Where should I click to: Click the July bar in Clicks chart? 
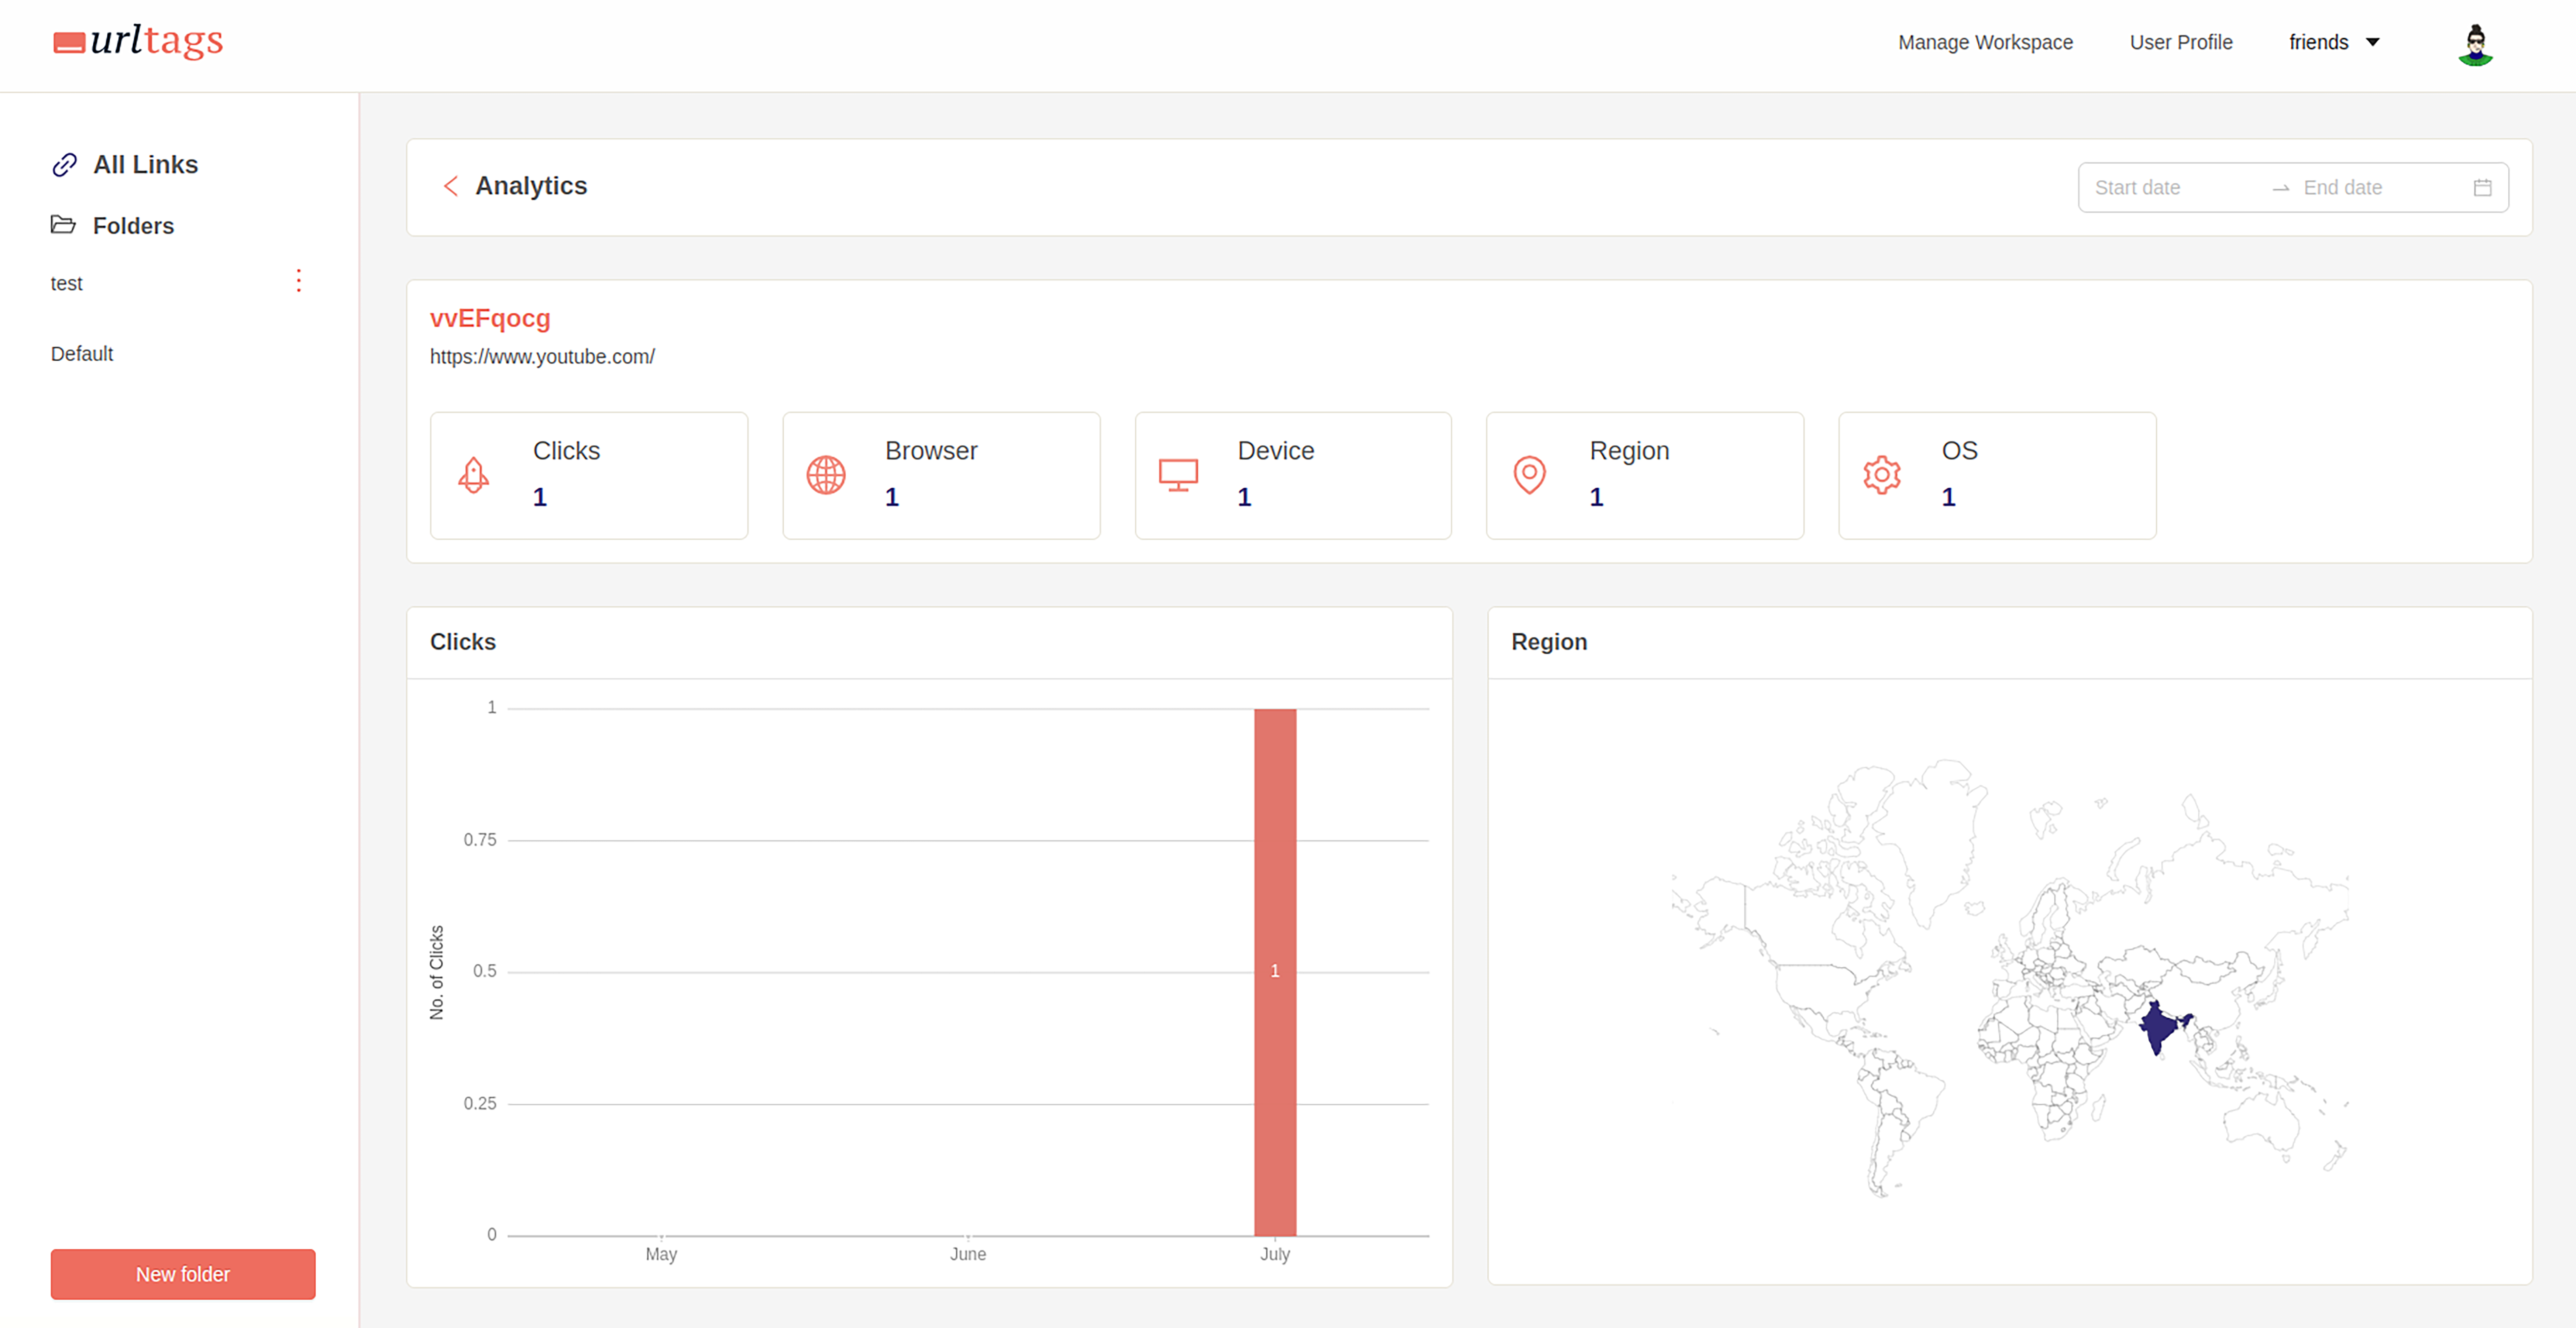[1275, 972]
